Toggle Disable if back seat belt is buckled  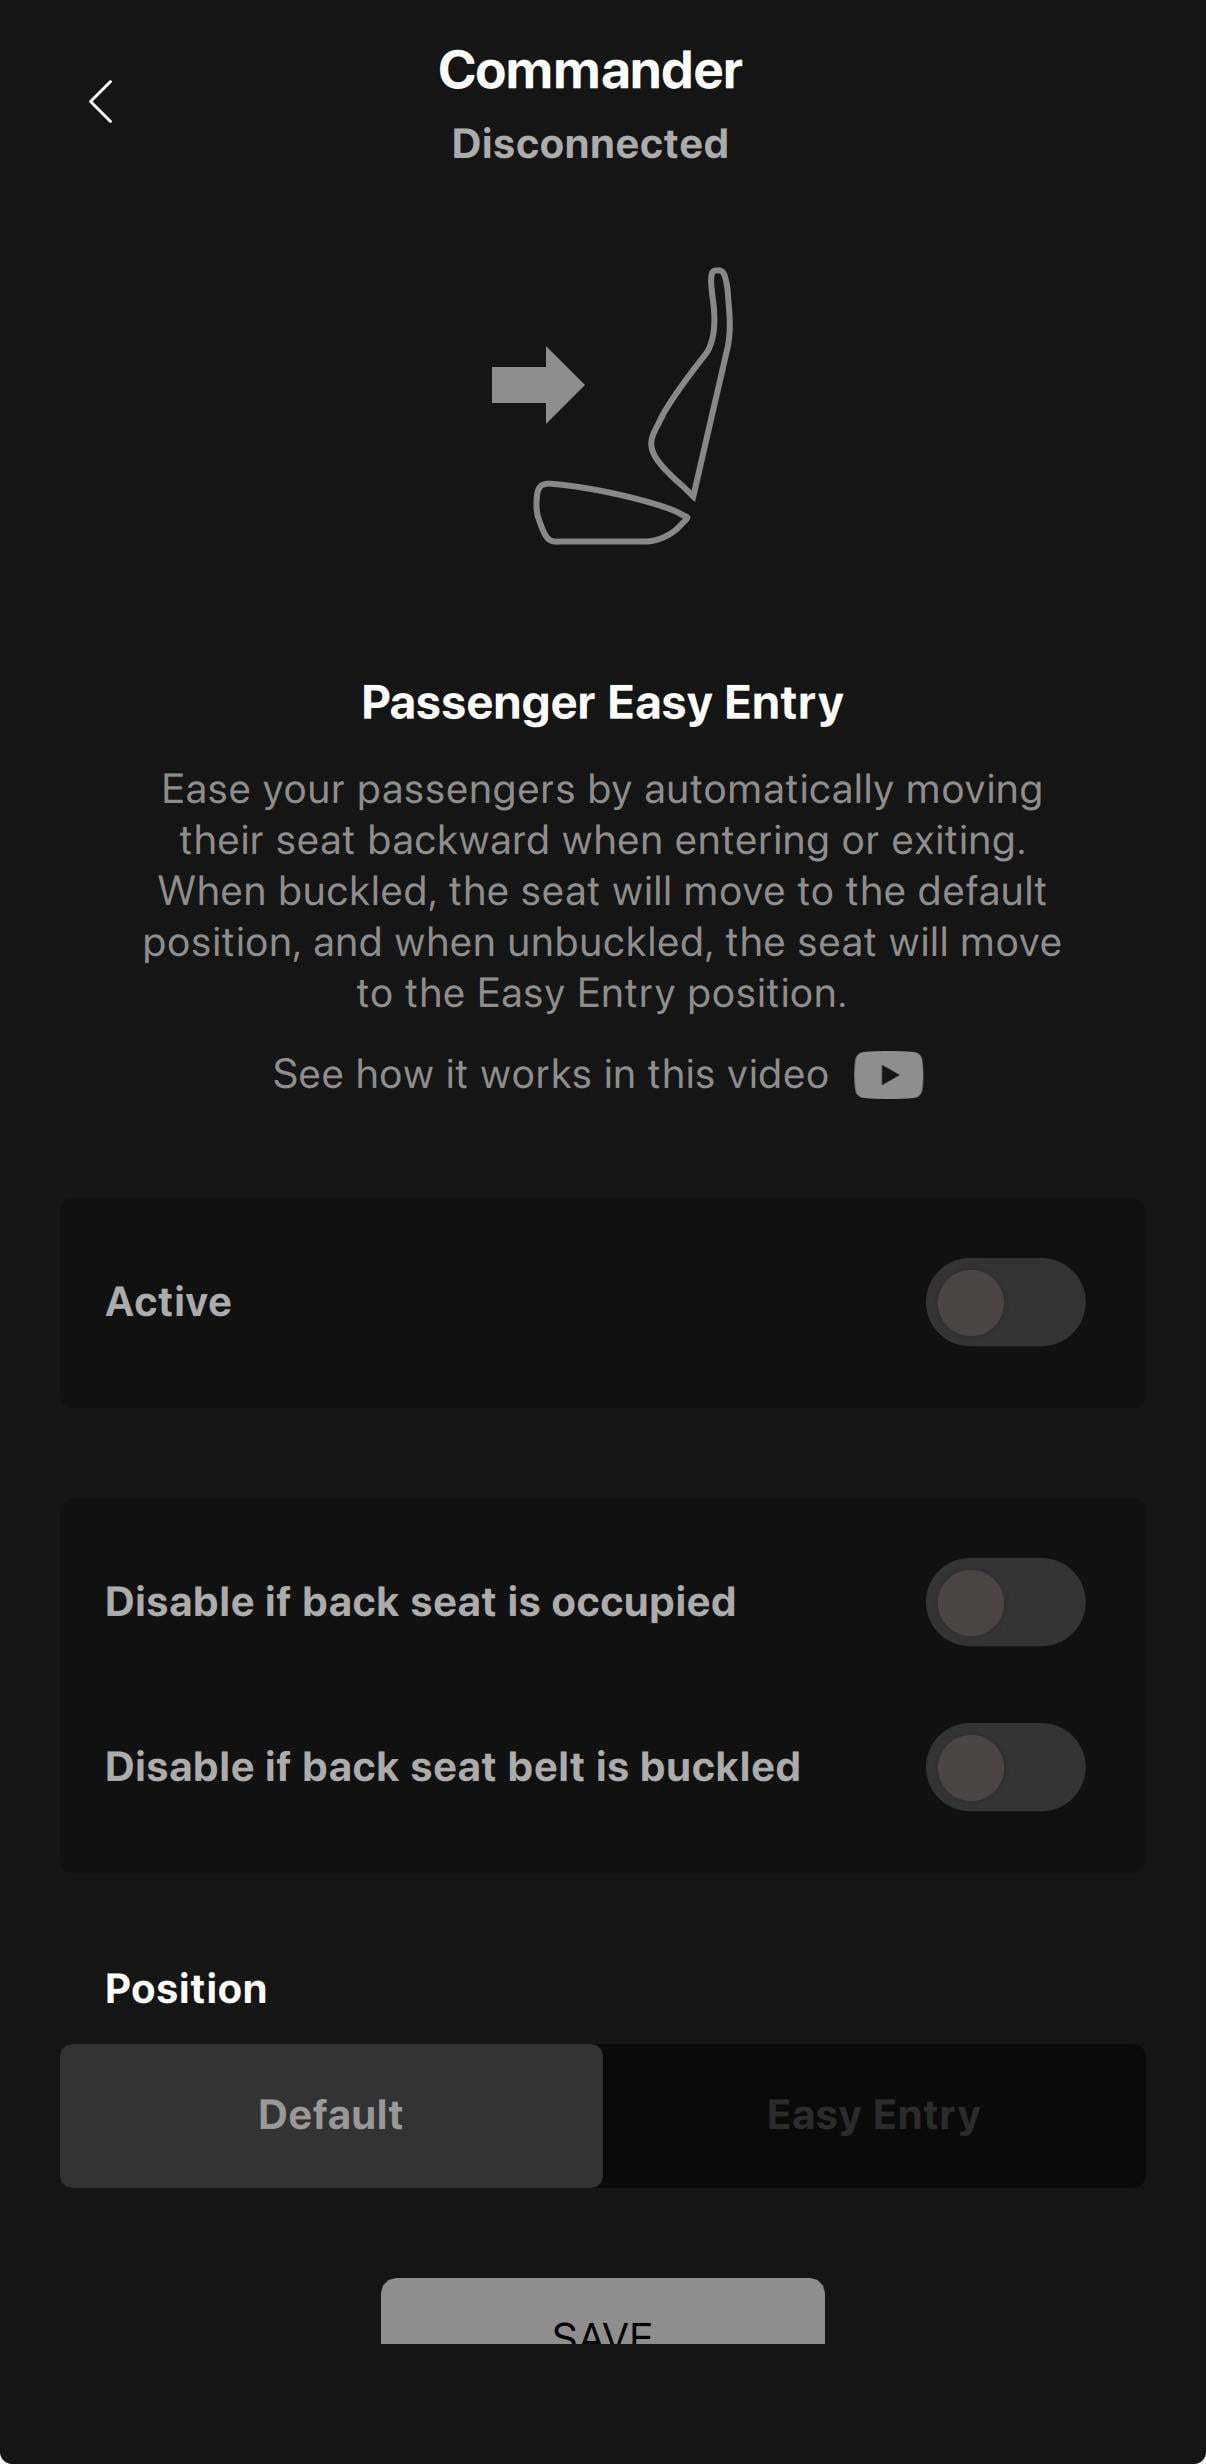click(x=1004, y=1767)
